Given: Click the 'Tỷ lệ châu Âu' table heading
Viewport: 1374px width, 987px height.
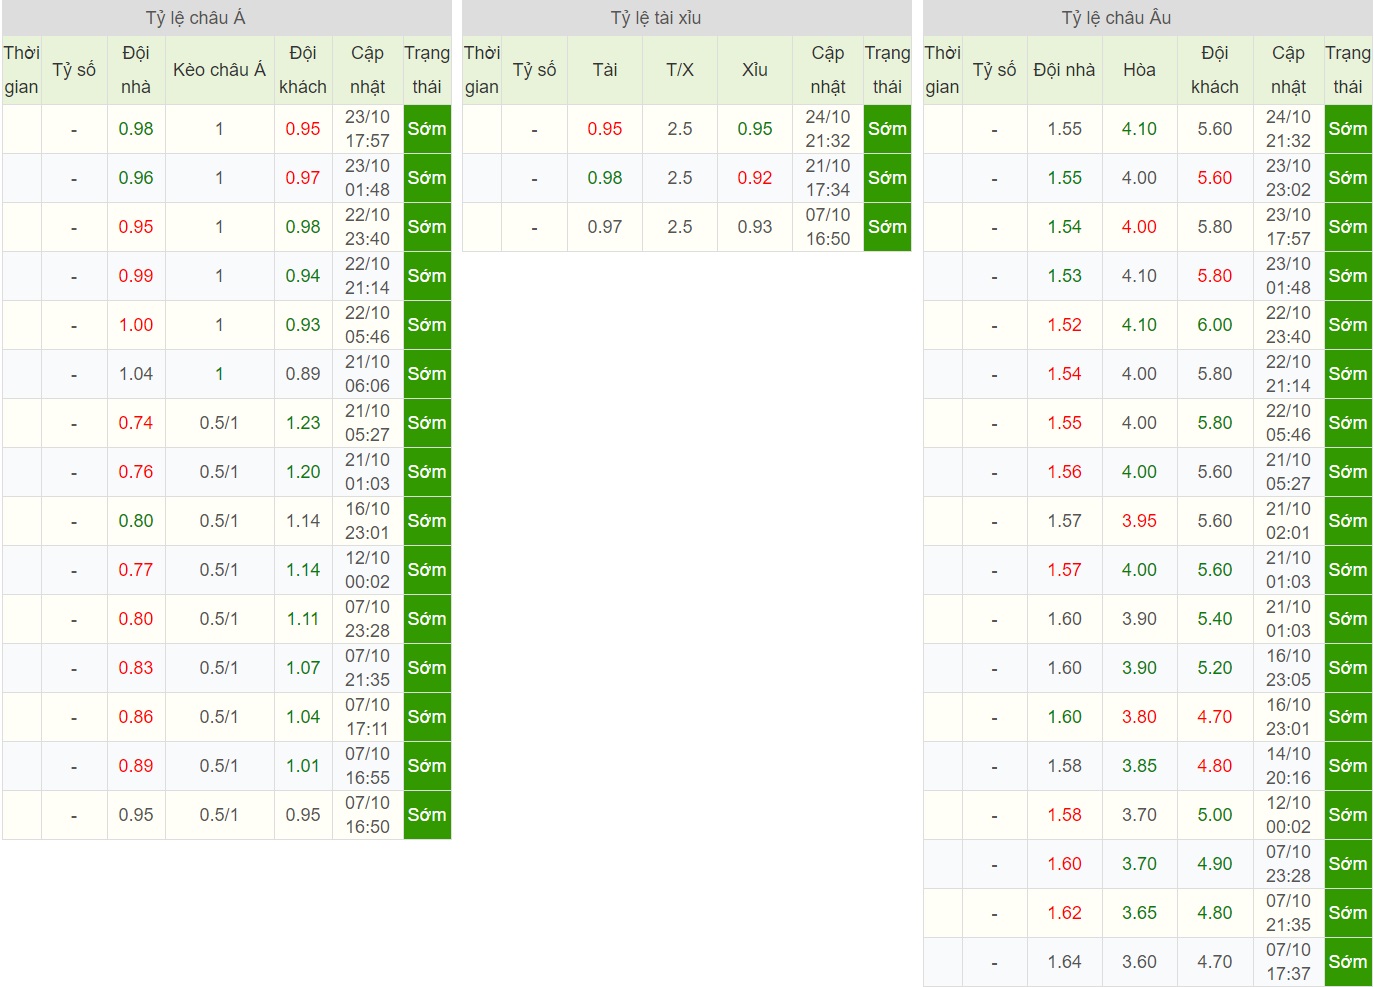Looking at the screenshot, I should 1116,18.
